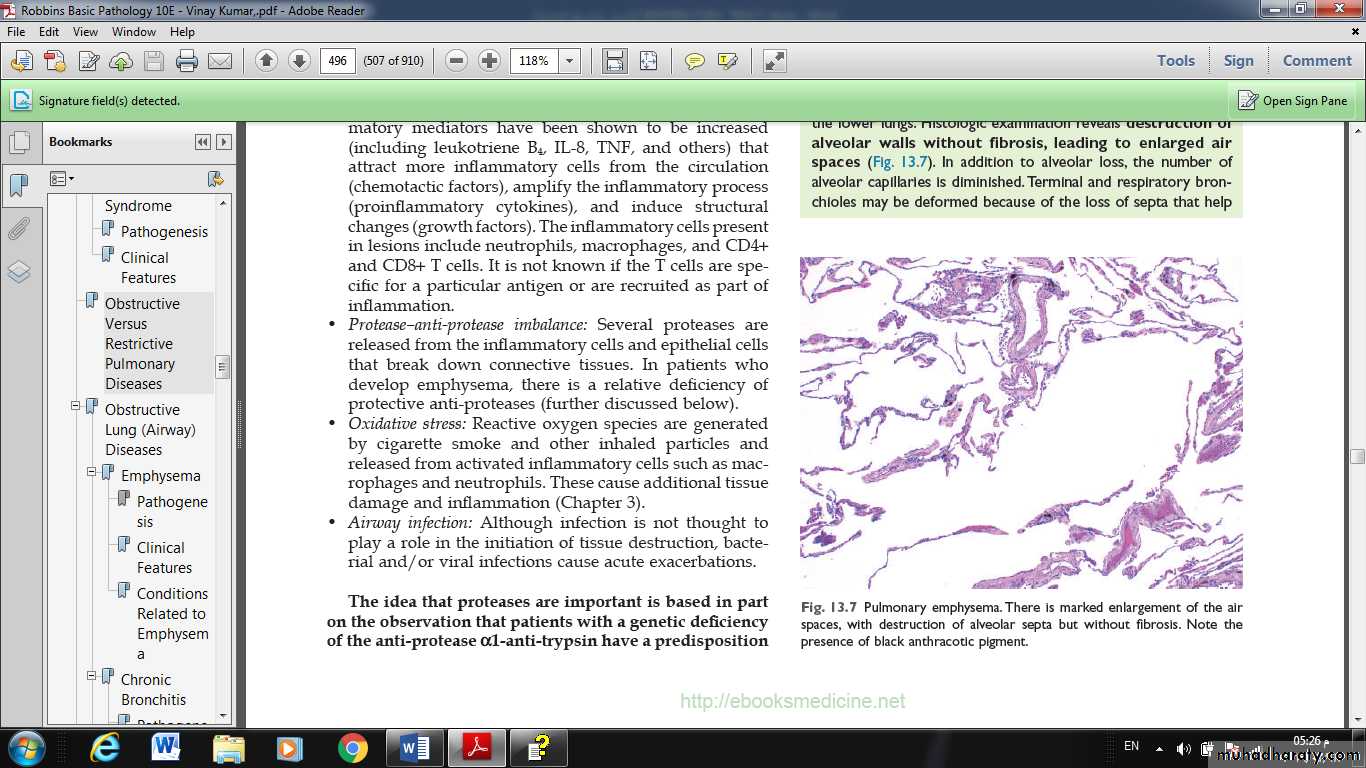1366x768 pixels.
Task: Open the View menu
Action: [85, 32]
